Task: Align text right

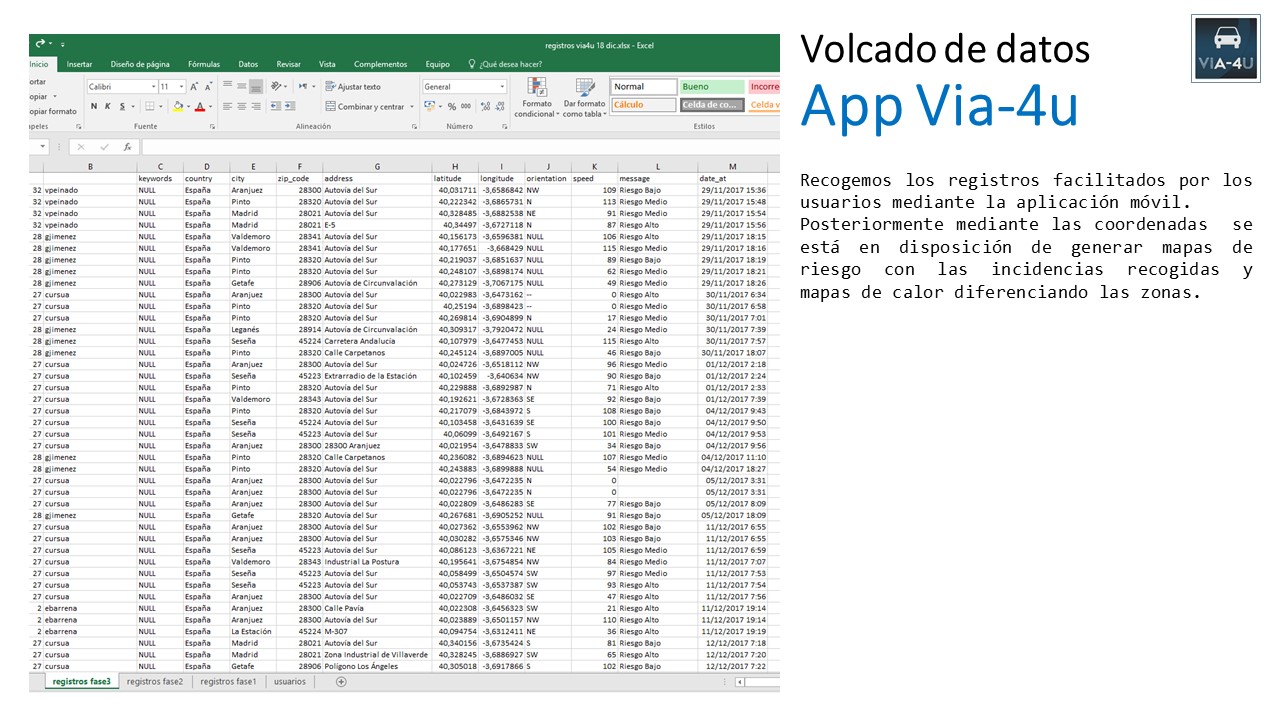Action: [256, 107]
